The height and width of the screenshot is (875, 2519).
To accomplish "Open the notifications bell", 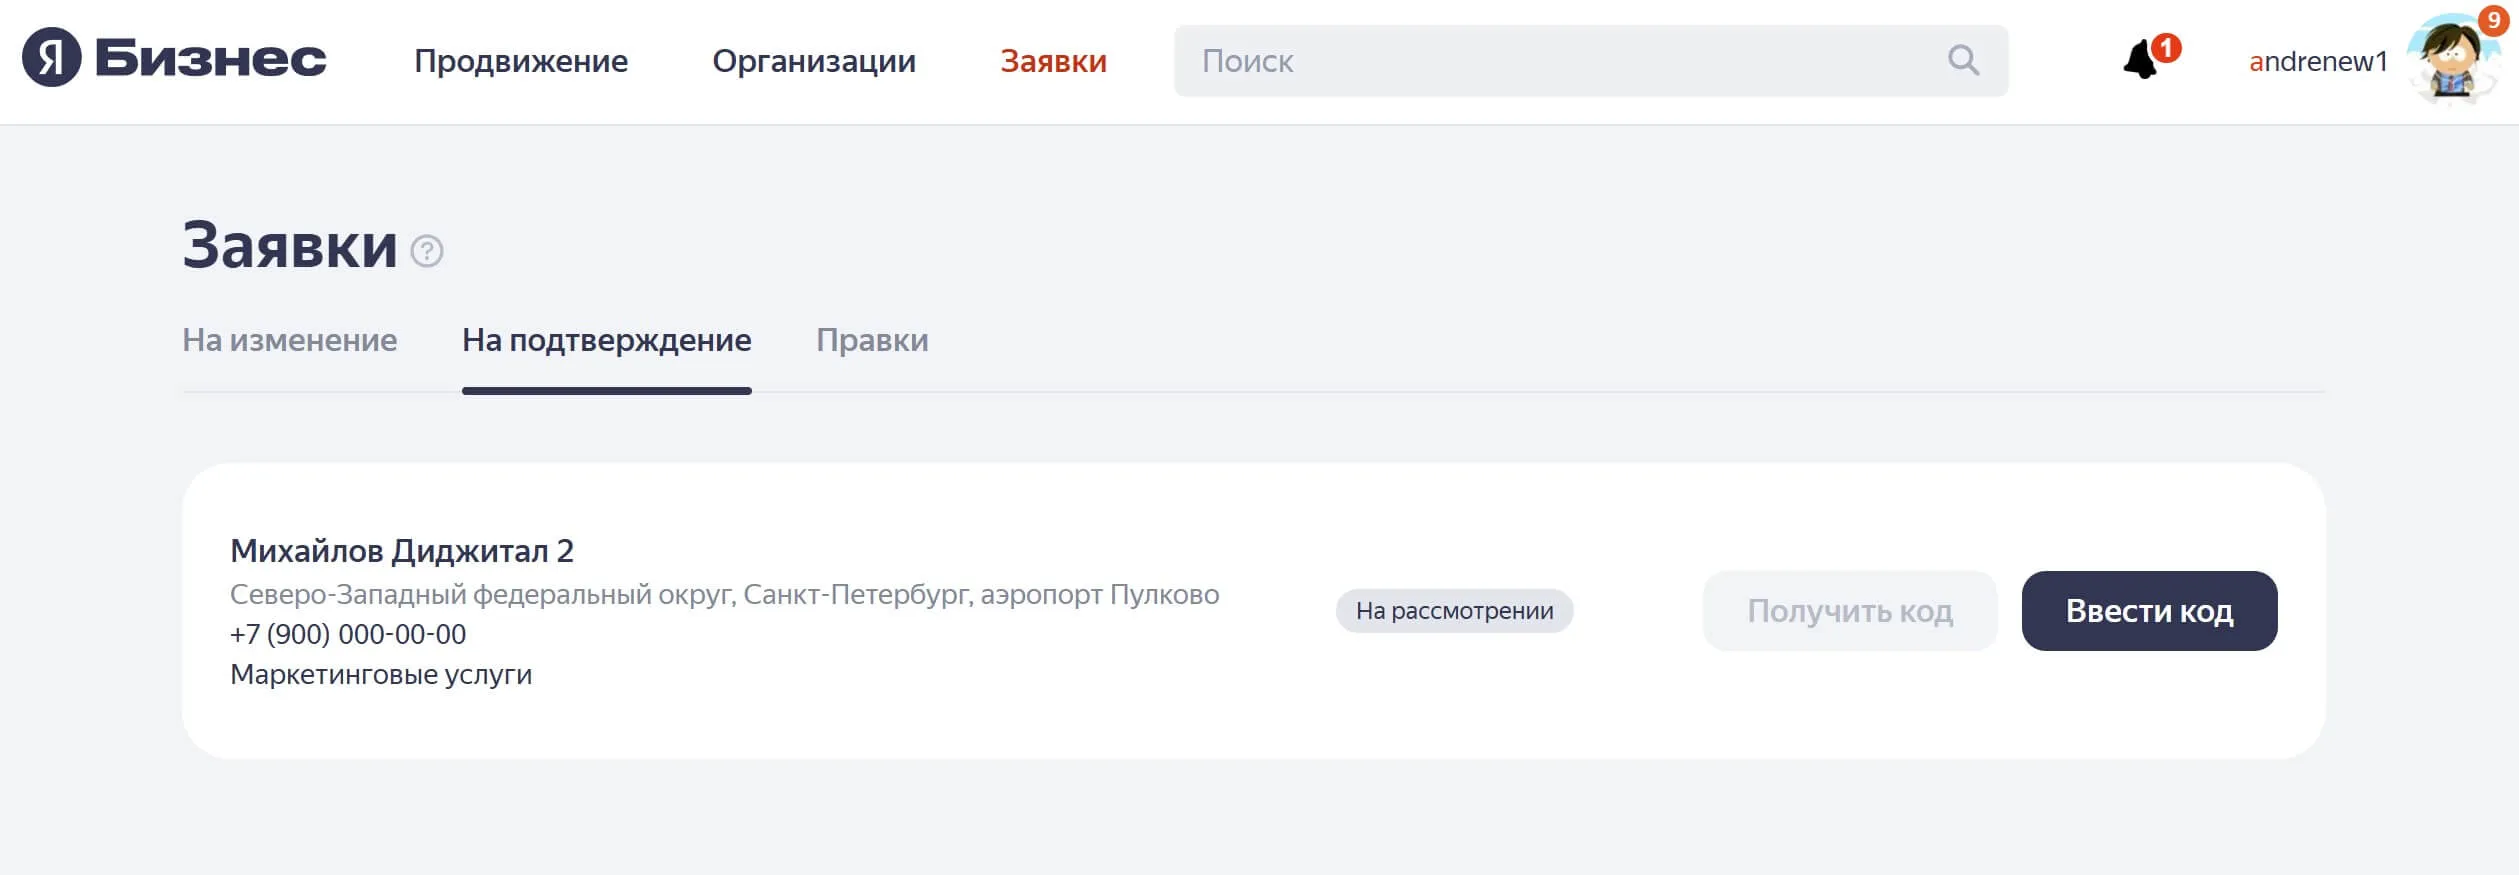I will (2141, 60).
